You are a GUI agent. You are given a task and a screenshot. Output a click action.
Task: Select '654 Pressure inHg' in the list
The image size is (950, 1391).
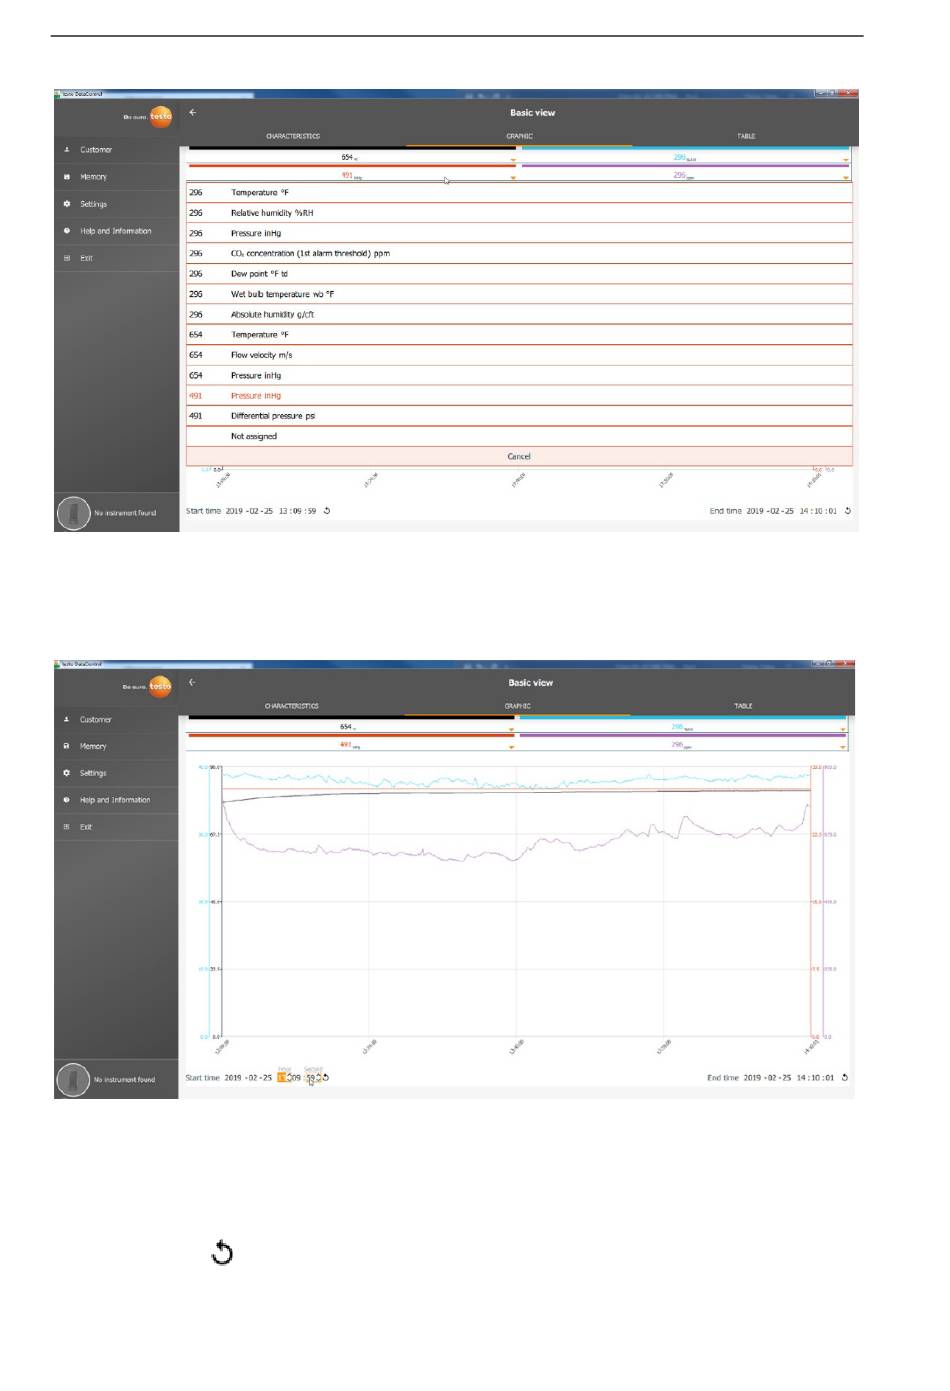tap(519, 376)
